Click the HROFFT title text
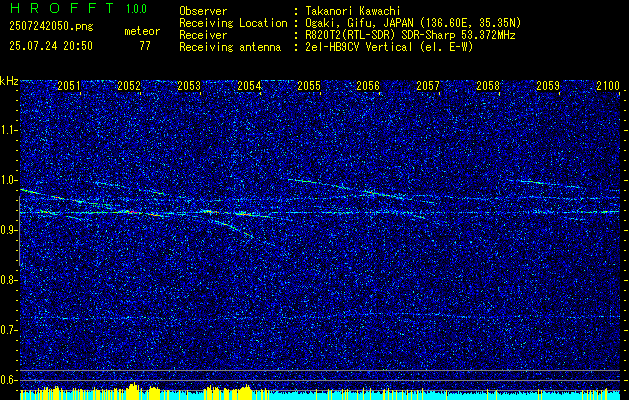 (x=62, y=8)
